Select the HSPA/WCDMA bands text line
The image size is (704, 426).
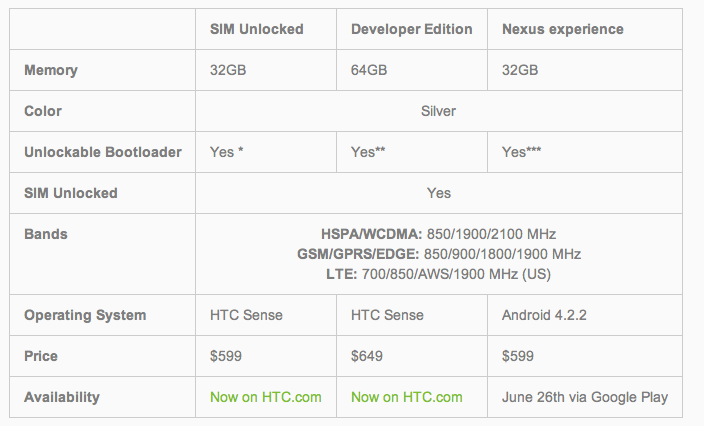tap(438, 234)
